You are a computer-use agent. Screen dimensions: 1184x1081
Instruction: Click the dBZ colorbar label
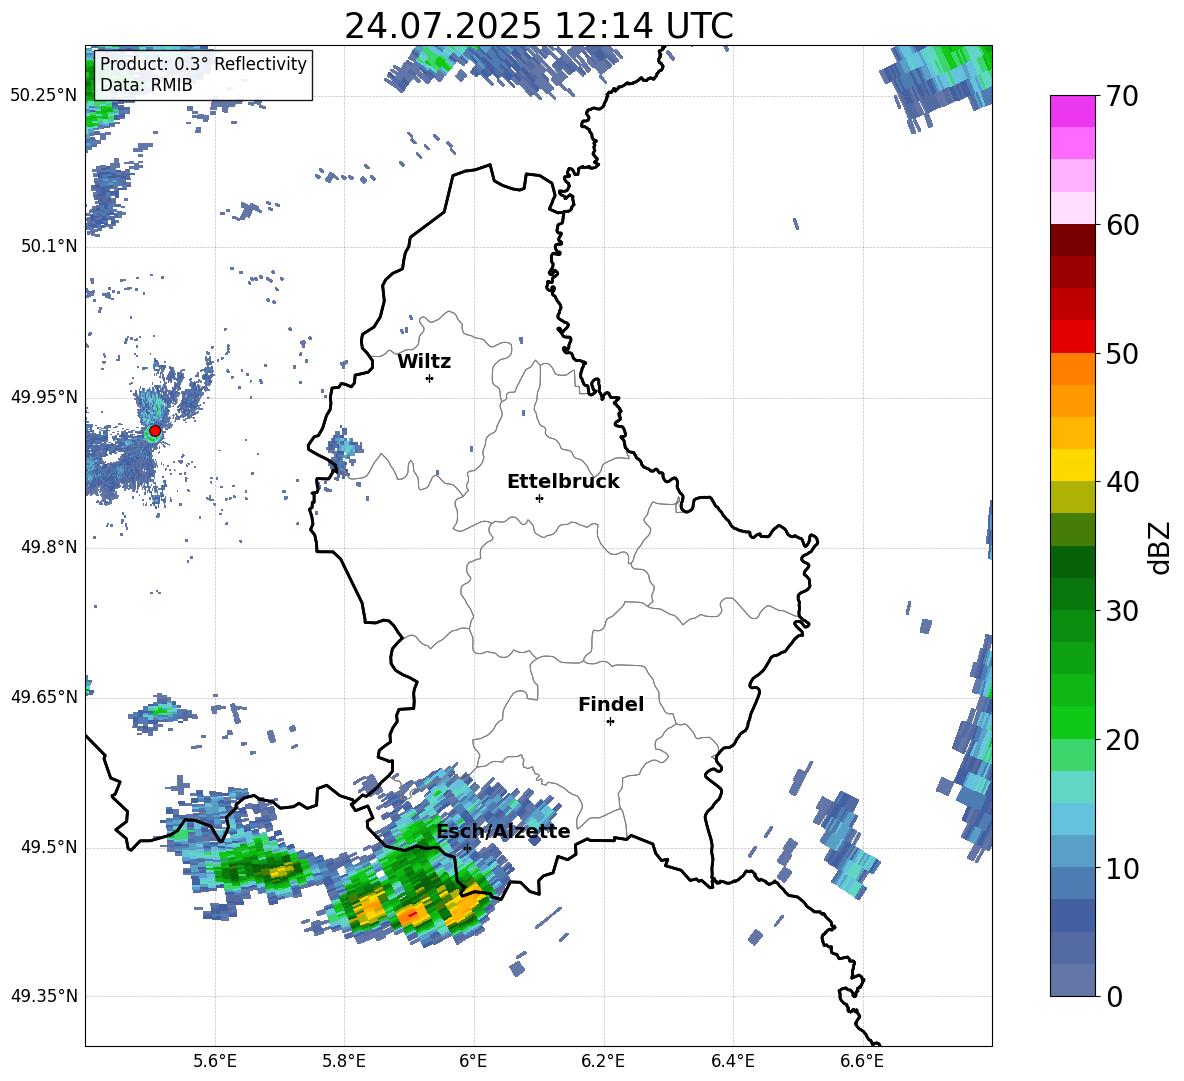point(1159,547)
